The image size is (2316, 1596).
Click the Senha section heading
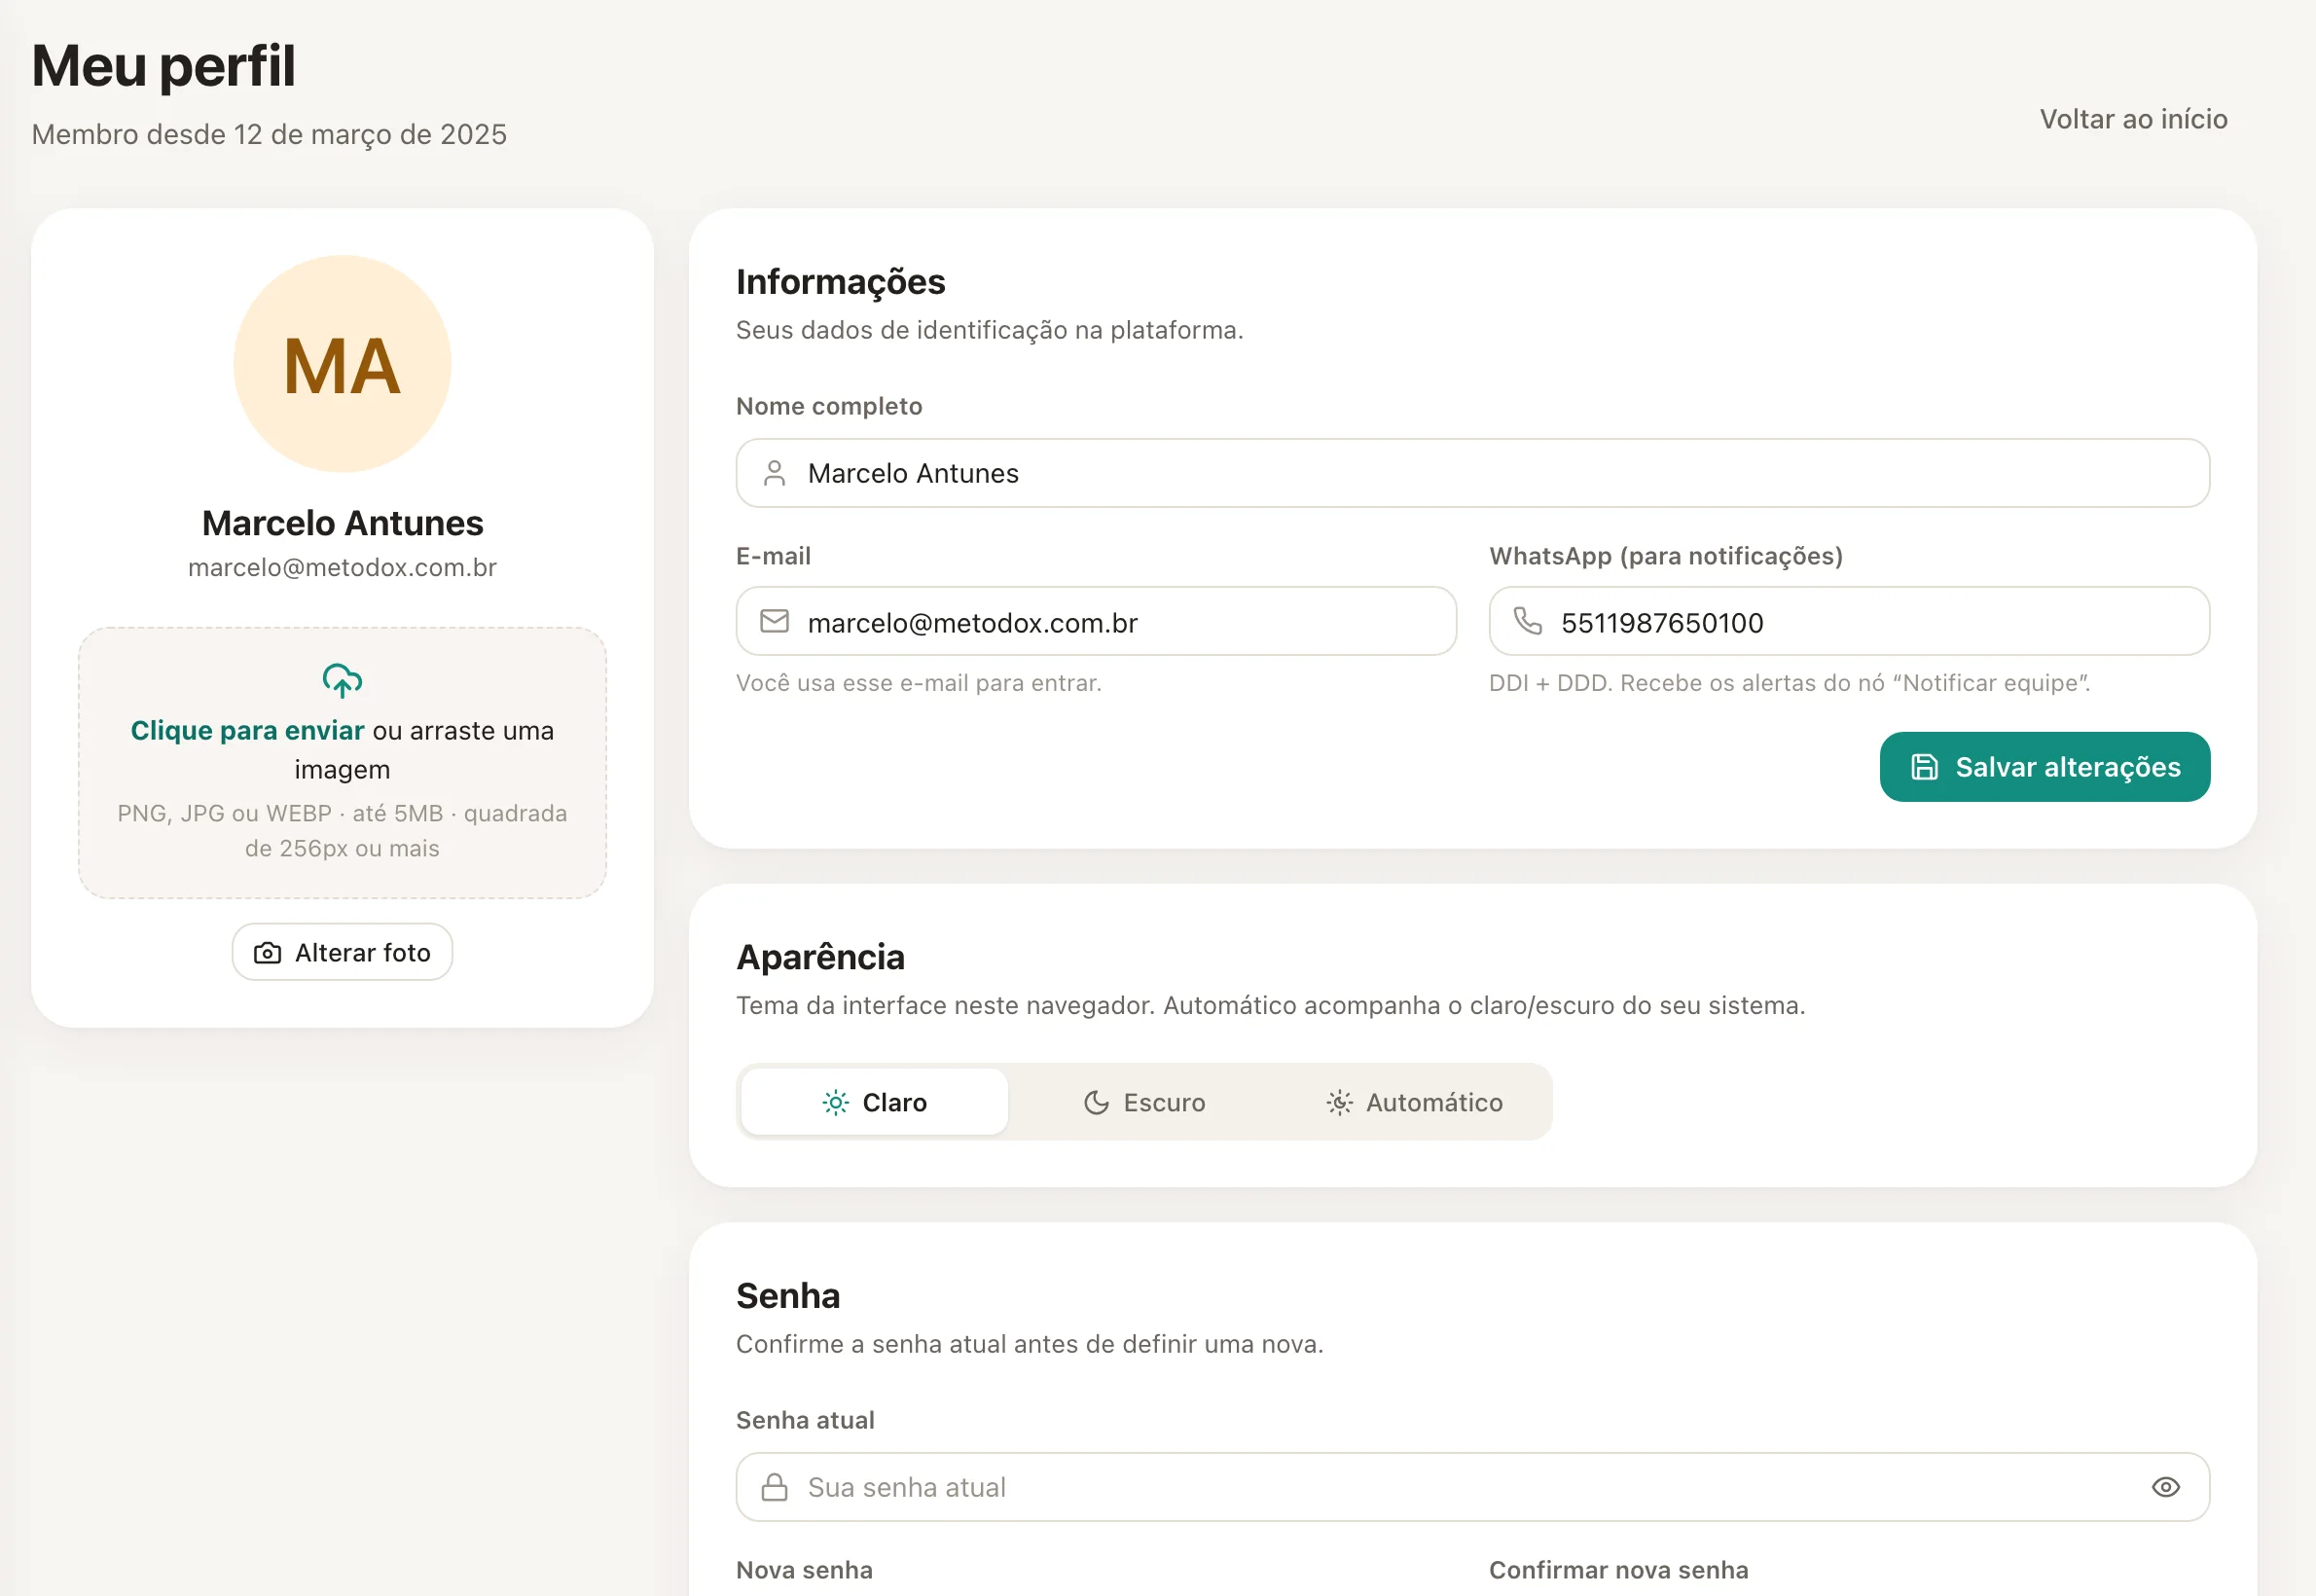[788, 1296]
